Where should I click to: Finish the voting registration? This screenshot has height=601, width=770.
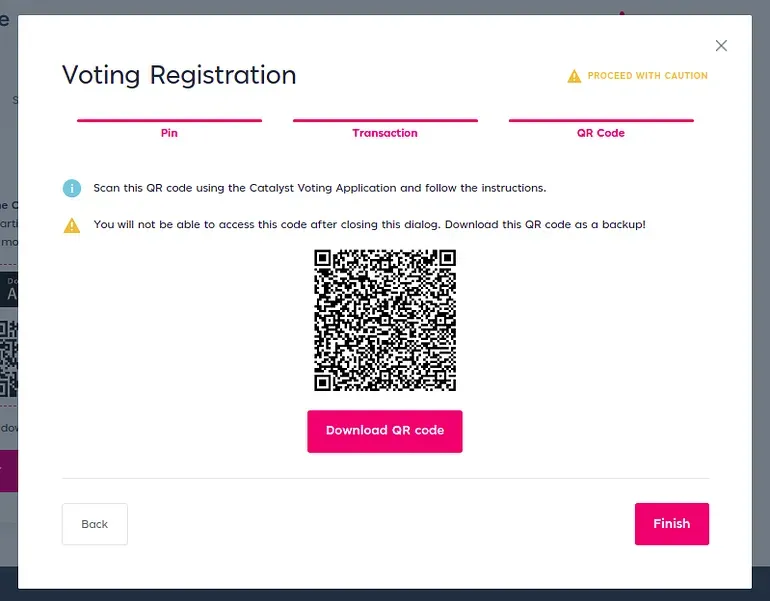672,524
